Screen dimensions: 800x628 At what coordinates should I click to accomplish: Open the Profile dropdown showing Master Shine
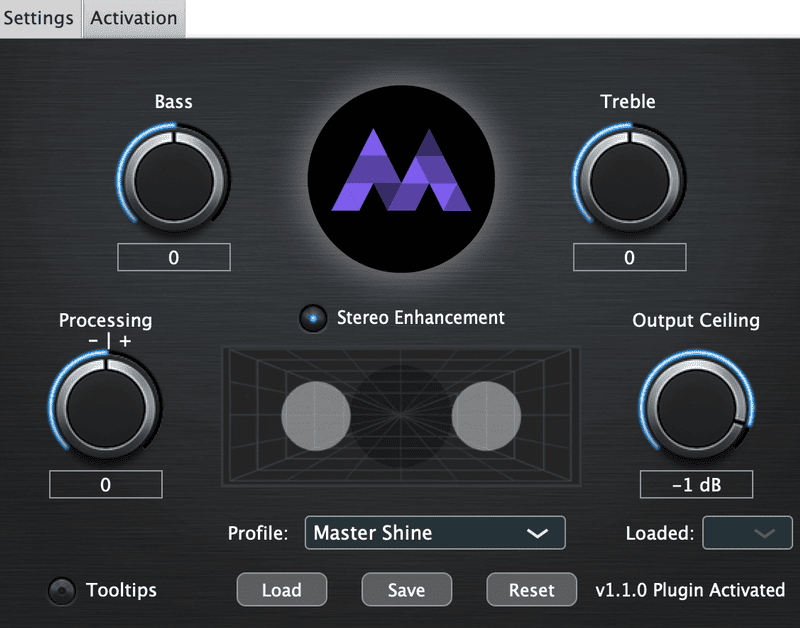pos(435,533)
